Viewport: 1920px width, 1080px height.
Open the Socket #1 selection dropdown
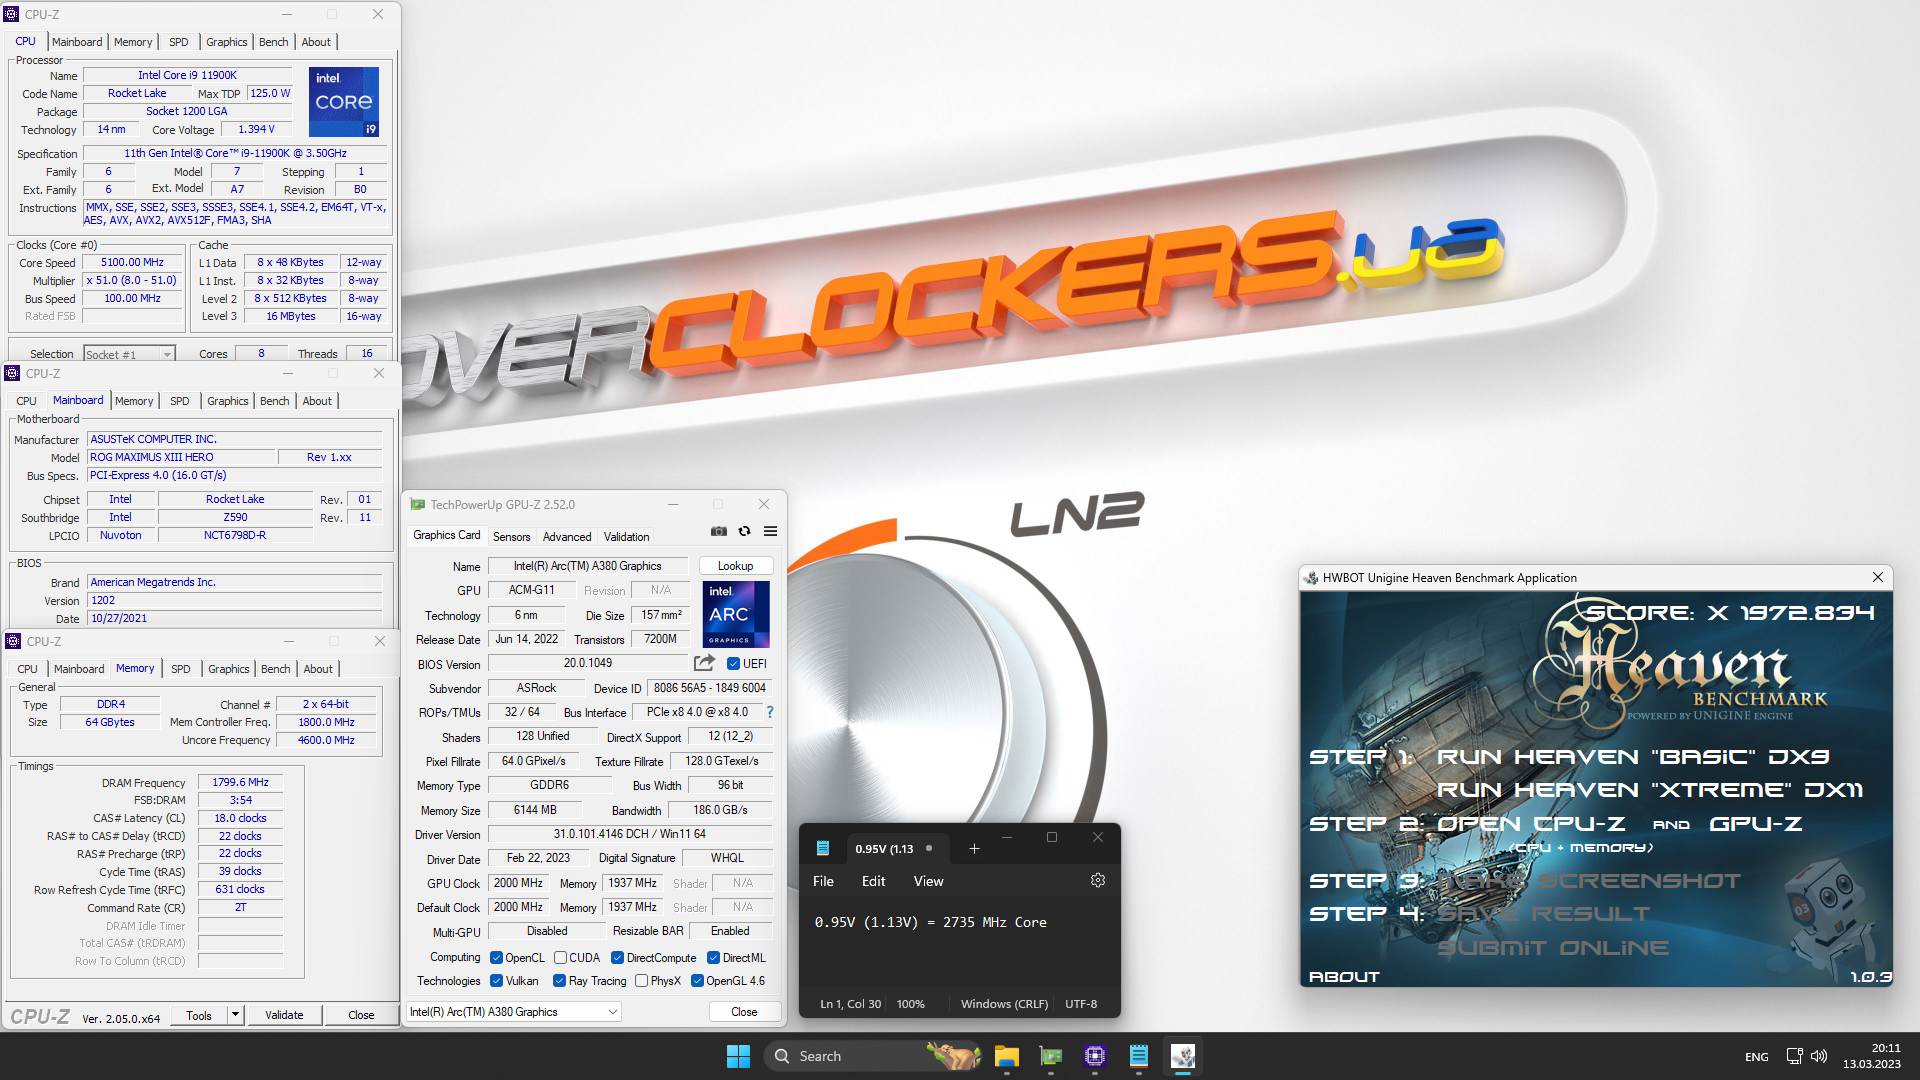pos(129,354)
